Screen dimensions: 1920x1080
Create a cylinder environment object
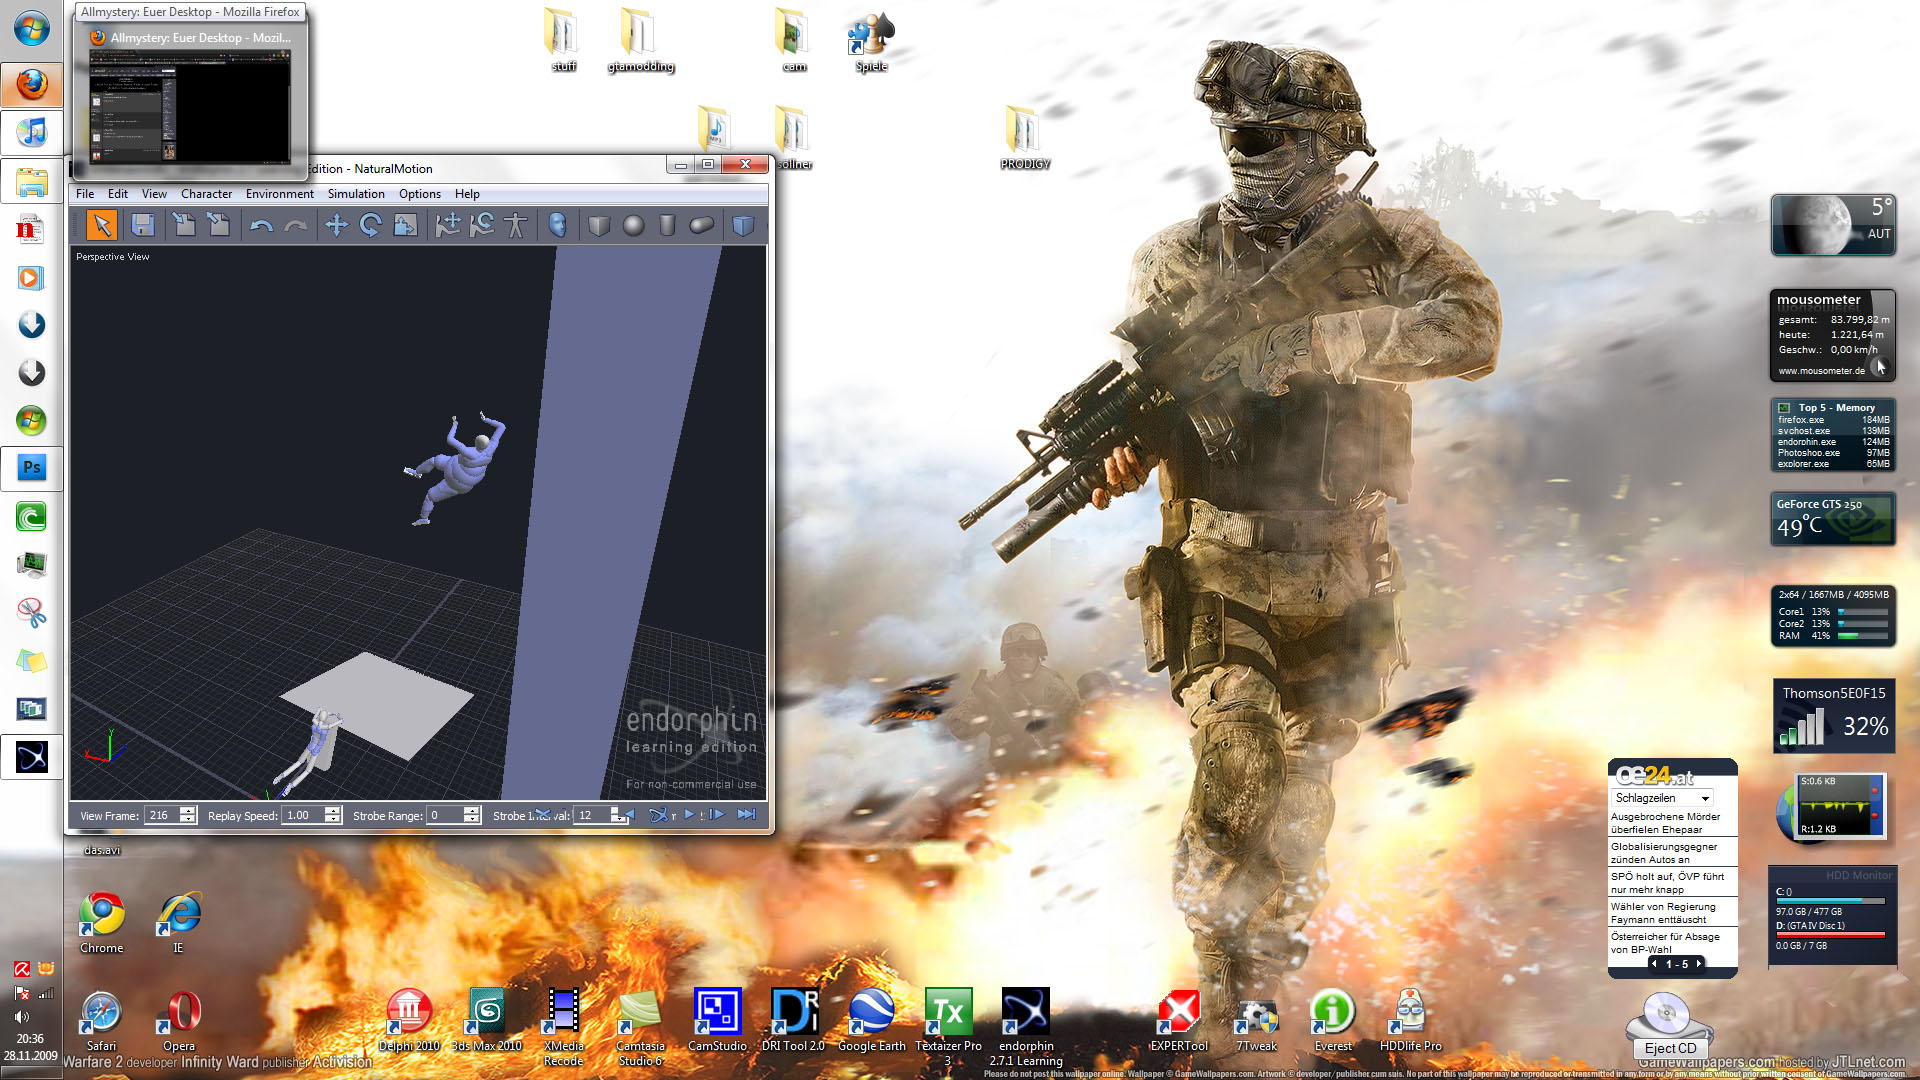tap(667, 226)
